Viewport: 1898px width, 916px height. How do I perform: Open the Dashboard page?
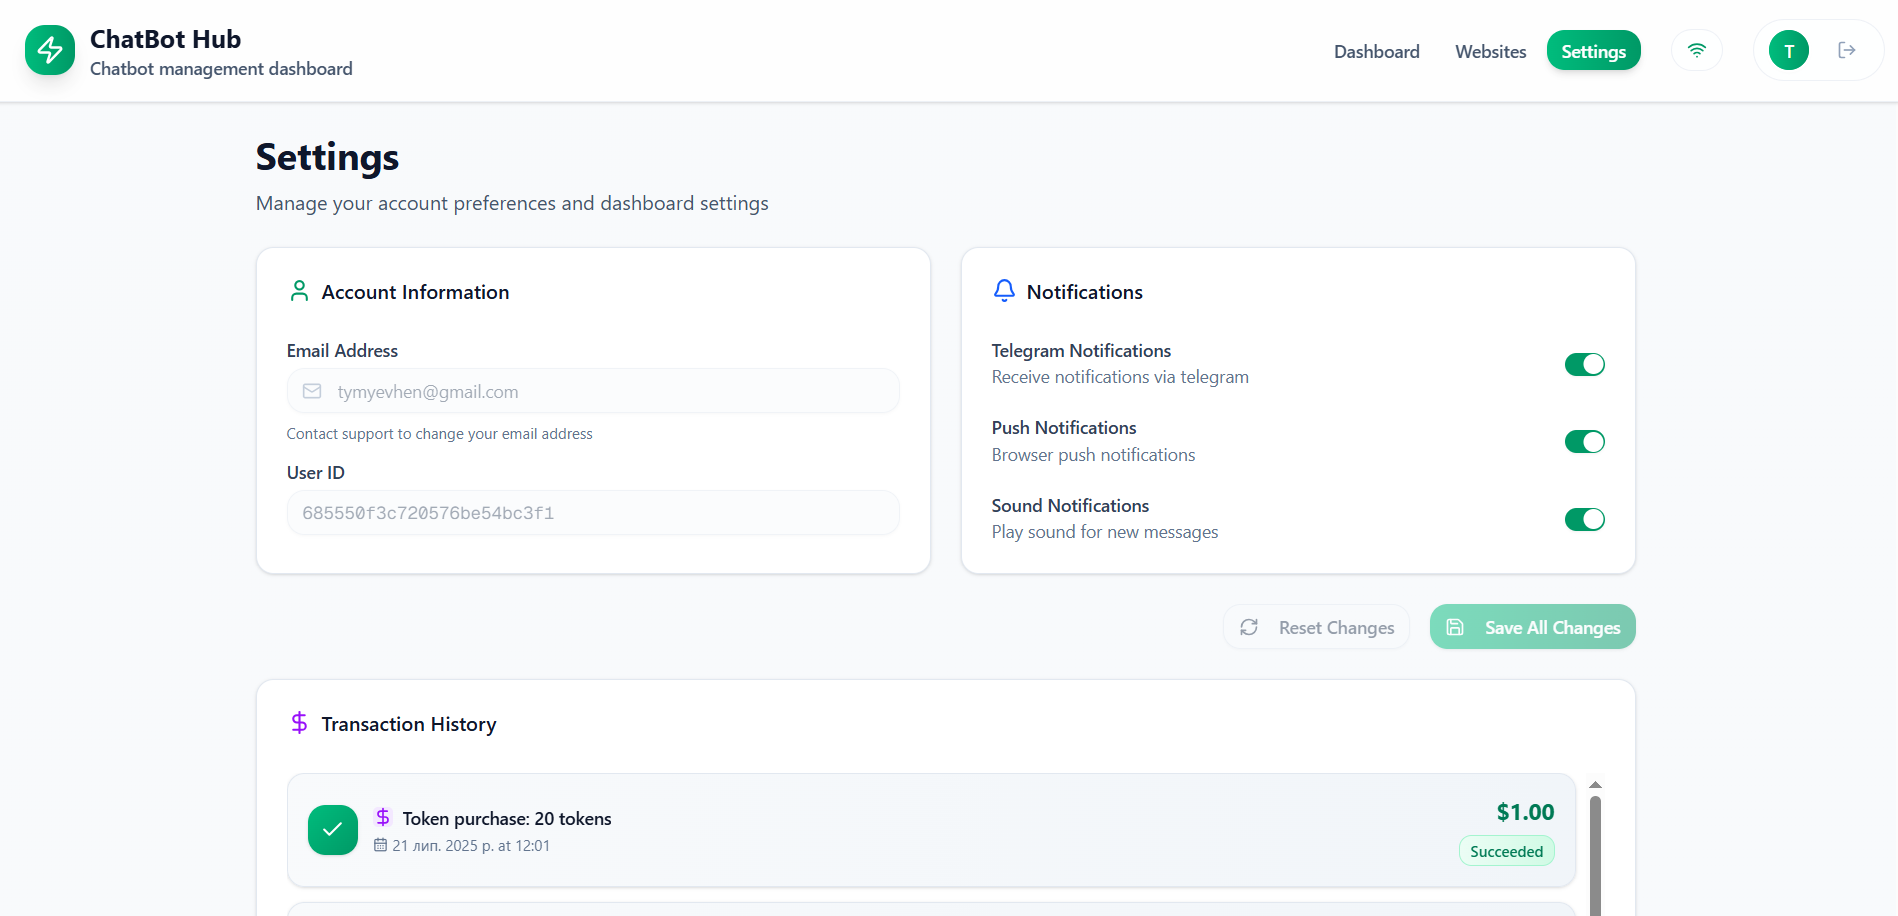[x=1376, y=51]
